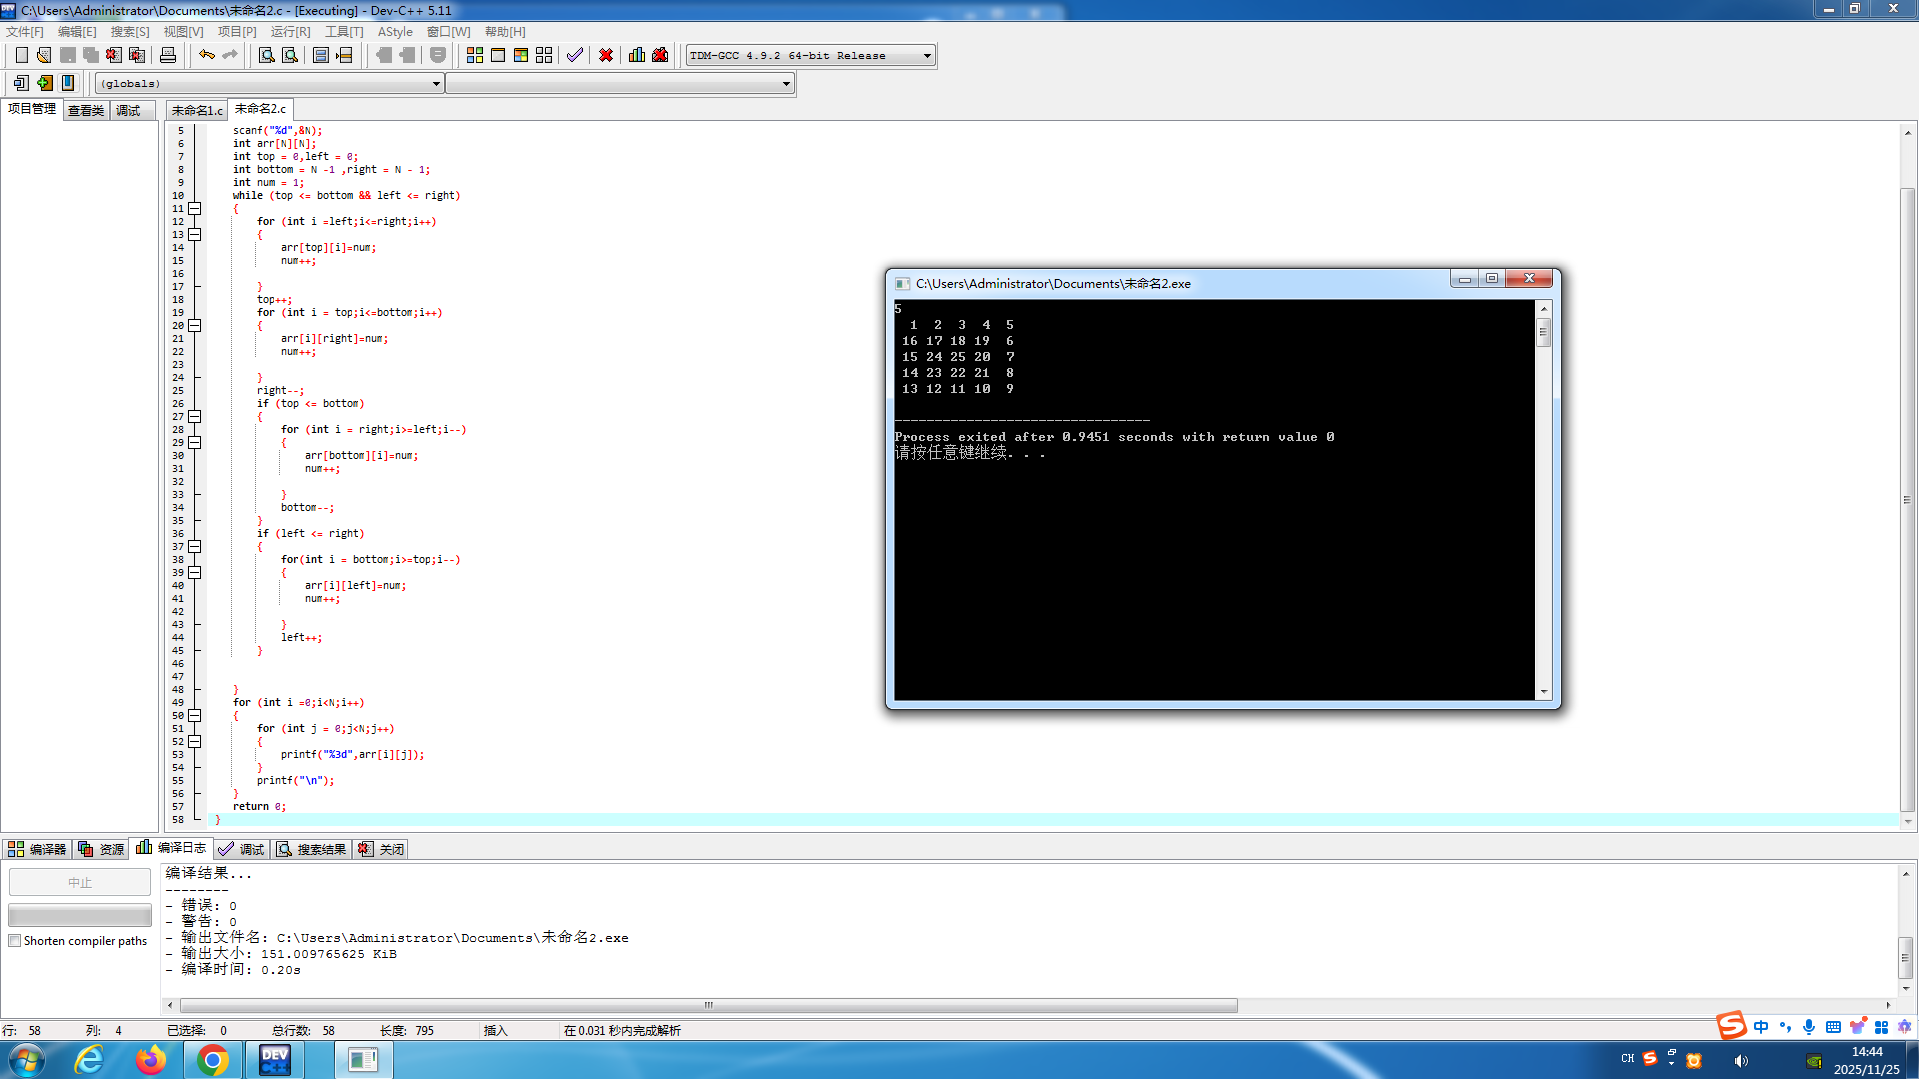Open the Sogou soft keyboard icon
The image size is (1919, 1079).
click(x=1833, y=1027)
